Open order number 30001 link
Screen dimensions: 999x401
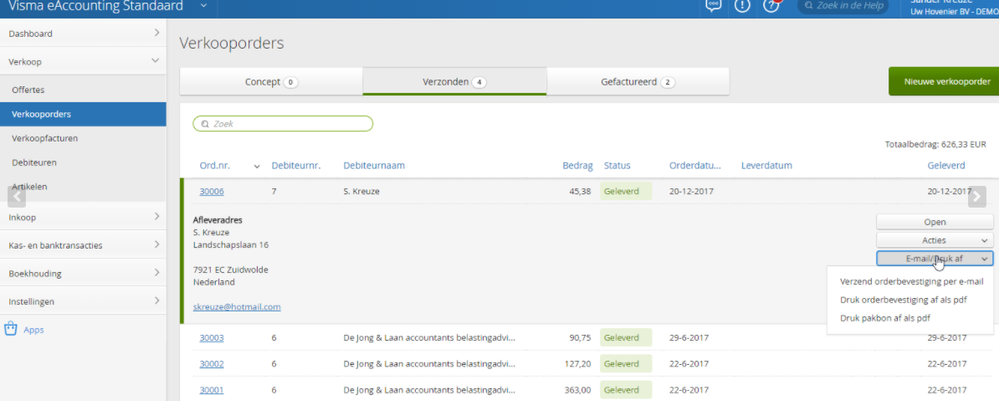[x=212, y=390]
